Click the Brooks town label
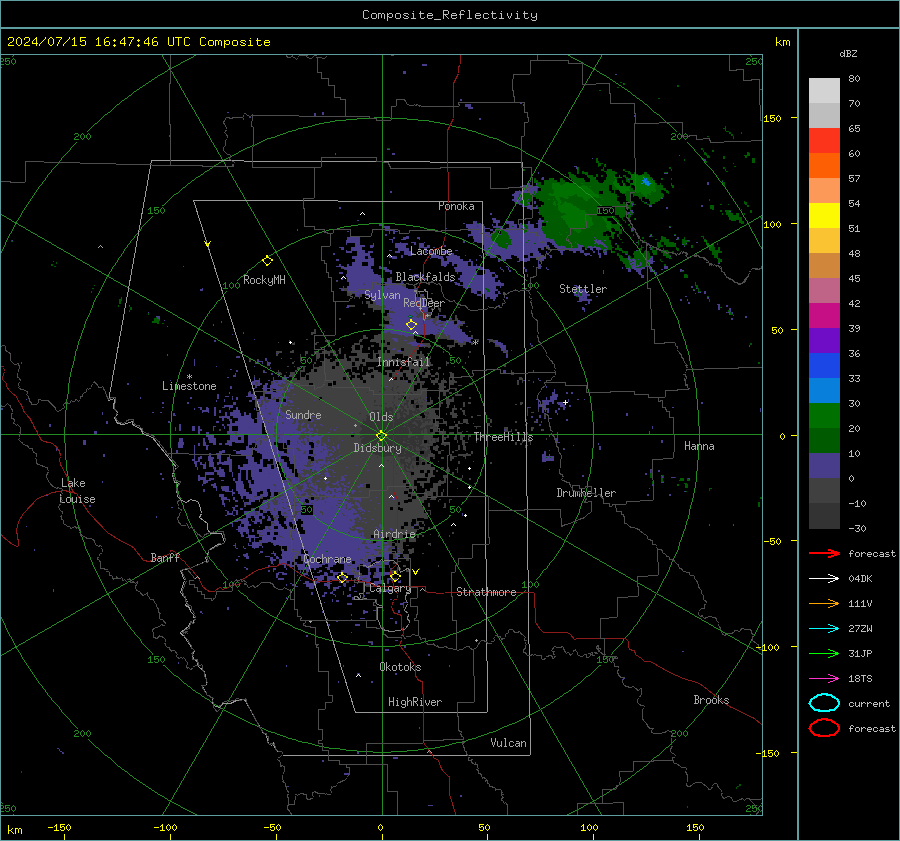Viewport: 900px width, 841px height. click(x=711, y=700)
